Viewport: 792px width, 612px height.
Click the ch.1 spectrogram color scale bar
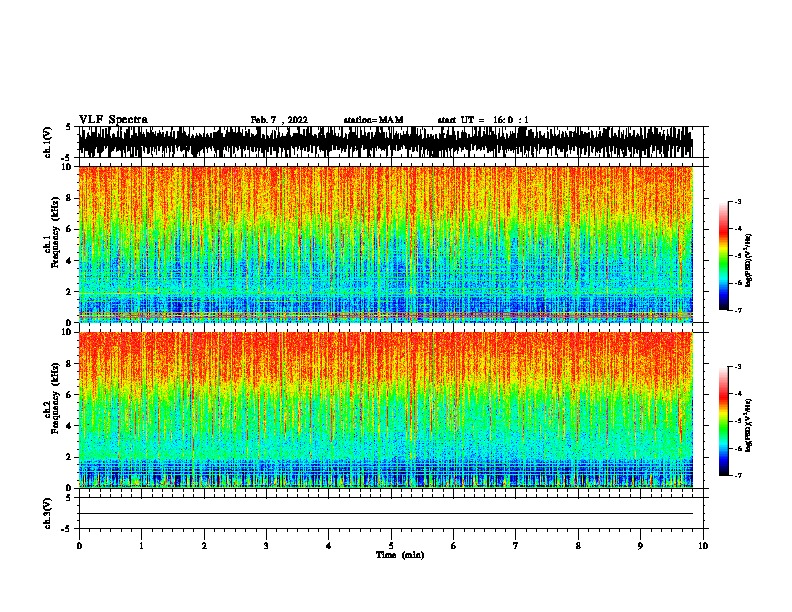click(724, 256)
